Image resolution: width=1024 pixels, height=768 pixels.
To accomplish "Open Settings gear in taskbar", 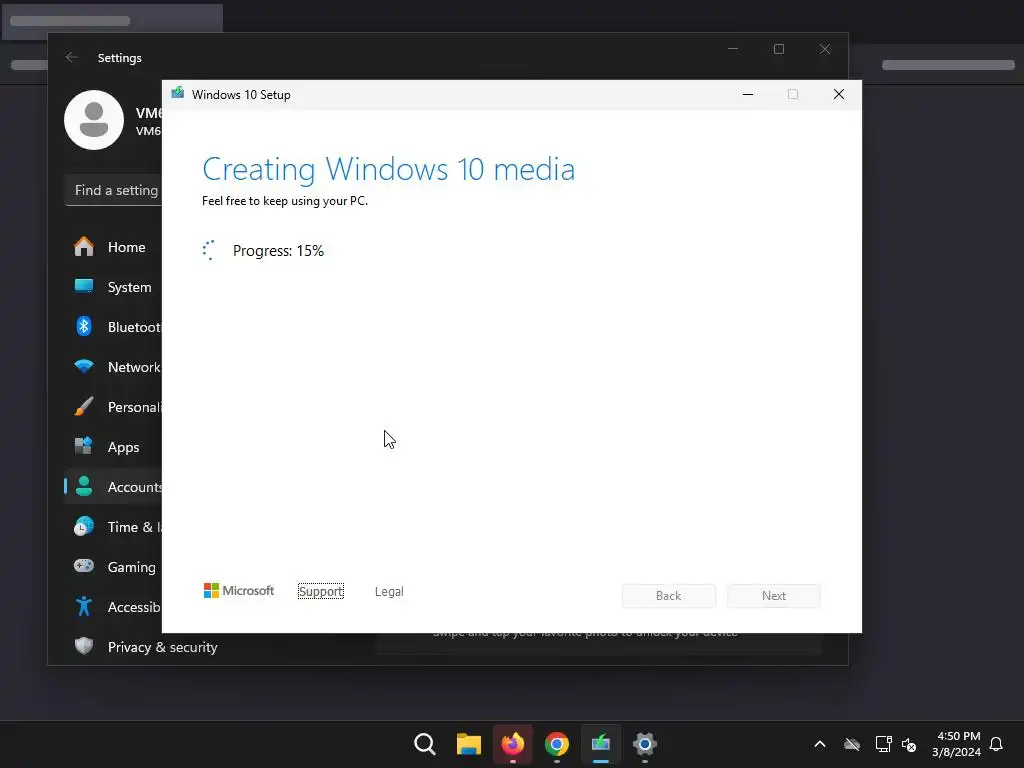I will click(x=645, y=744).
